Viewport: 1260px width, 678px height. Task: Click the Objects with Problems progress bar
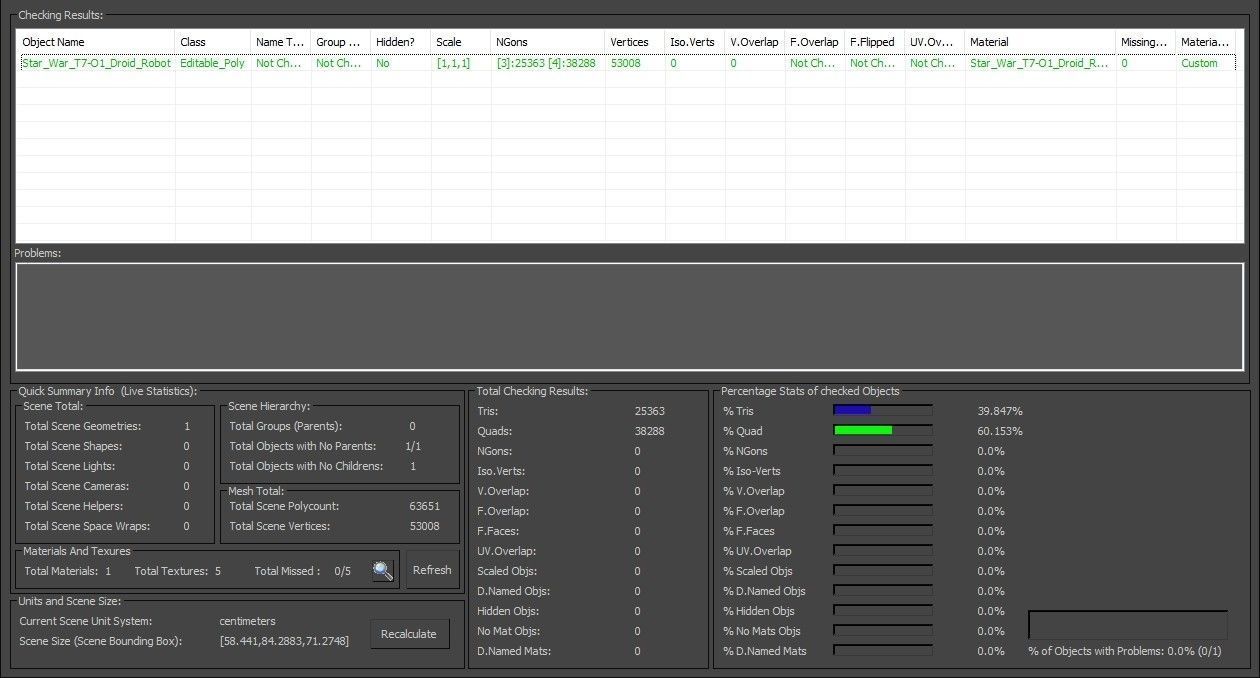click(1128, 625)
